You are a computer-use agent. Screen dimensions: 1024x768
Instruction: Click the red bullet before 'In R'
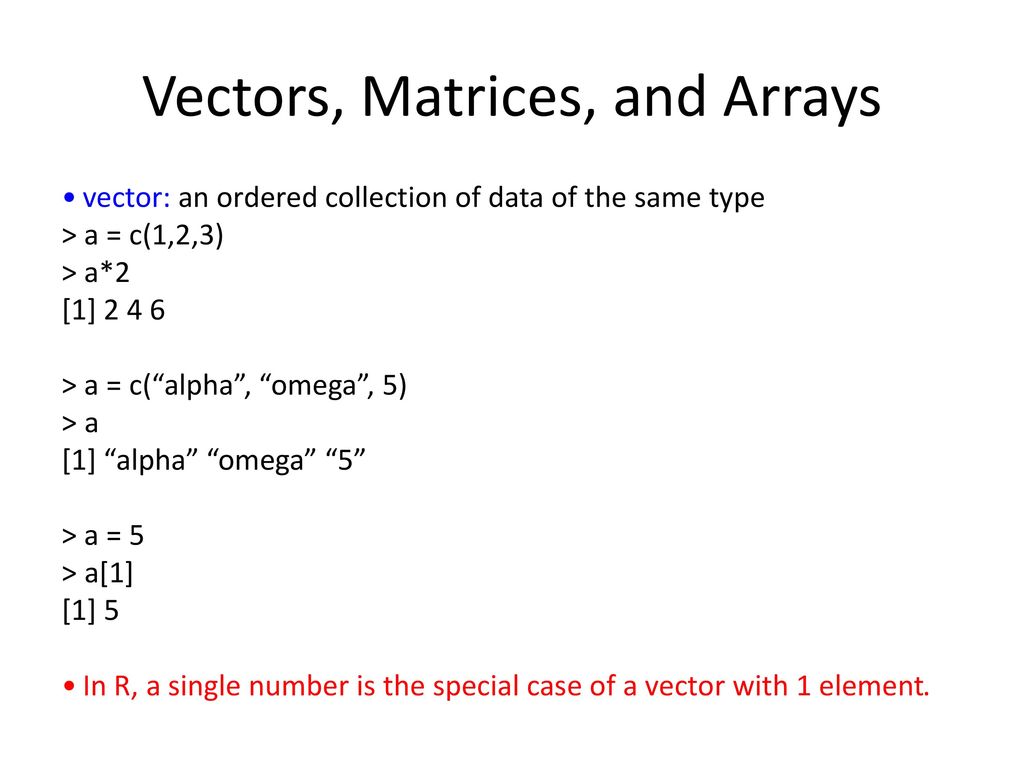pos(69,686)
